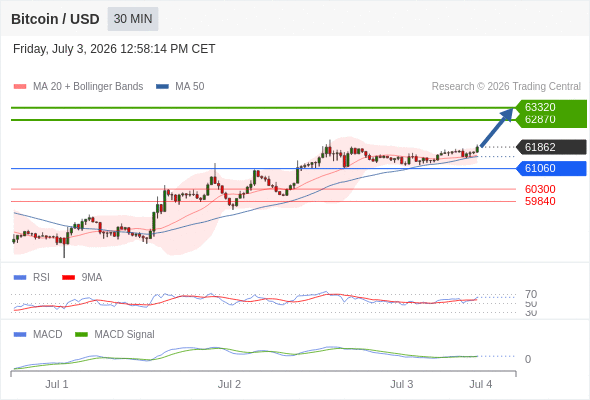
Task: Click the Bitcoin / USD title
Action: 55,19
